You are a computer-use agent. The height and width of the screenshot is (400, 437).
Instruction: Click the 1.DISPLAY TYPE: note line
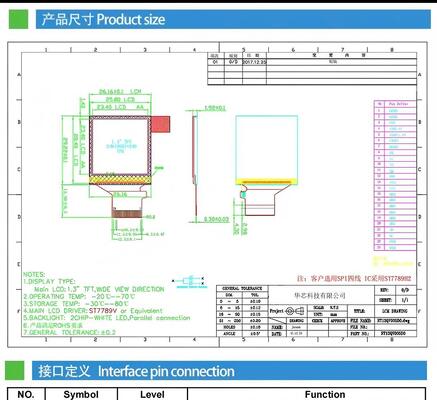coord(49,282)
